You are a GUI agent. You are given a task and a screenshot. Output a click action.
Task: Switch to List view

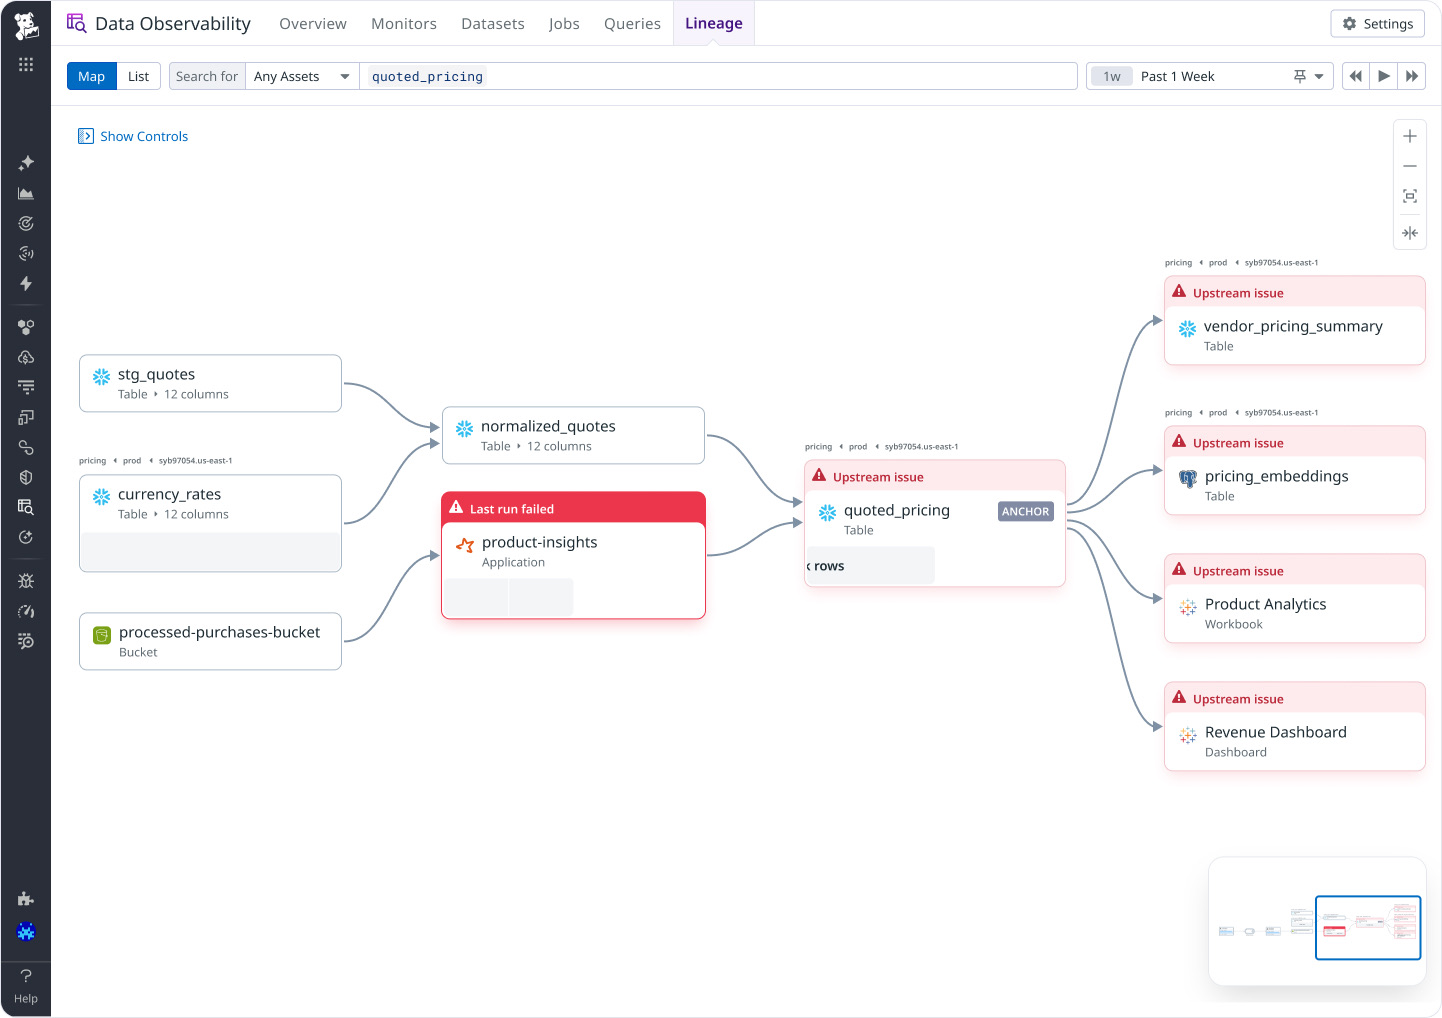click(139, 76)
